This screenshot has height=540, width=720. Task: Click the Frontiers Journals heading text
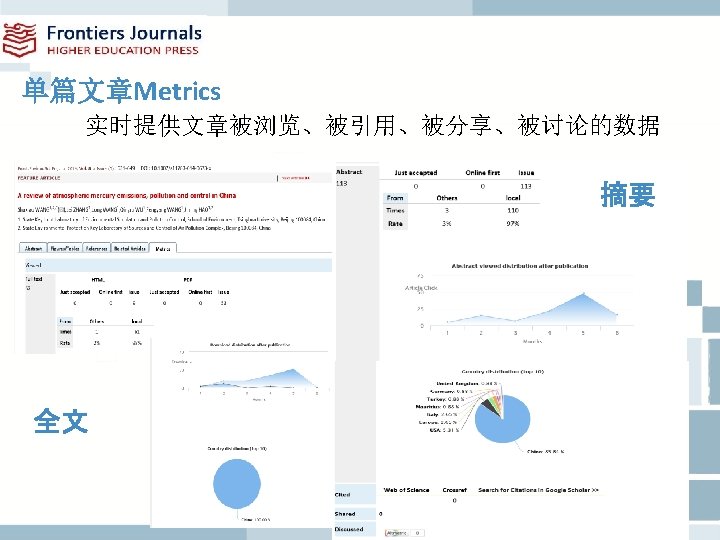[x=124, y=33]
